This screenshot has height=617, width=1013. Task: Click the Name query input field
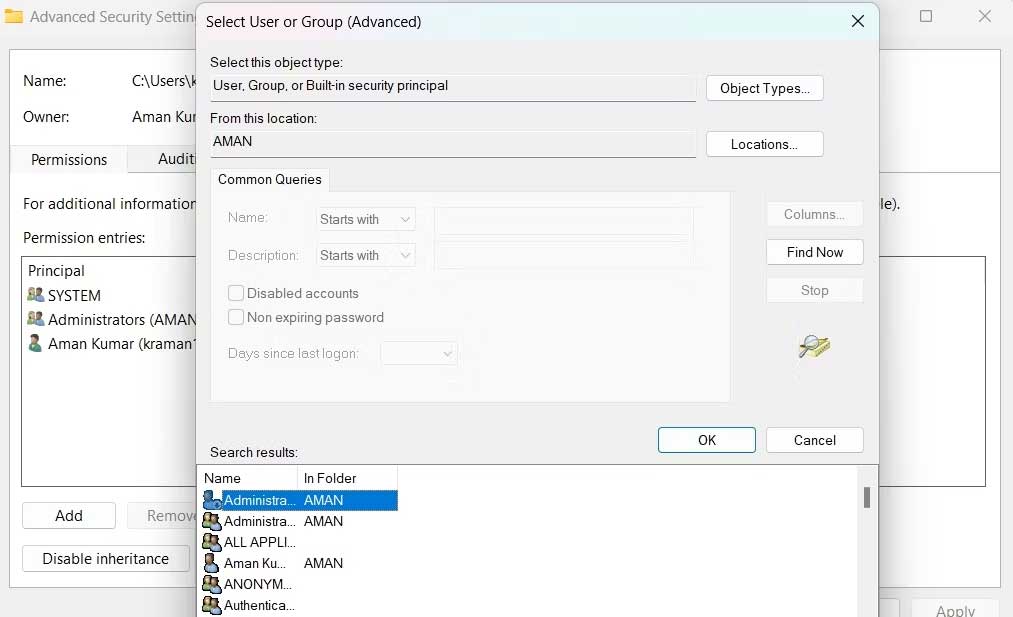[x=563, y=219]
